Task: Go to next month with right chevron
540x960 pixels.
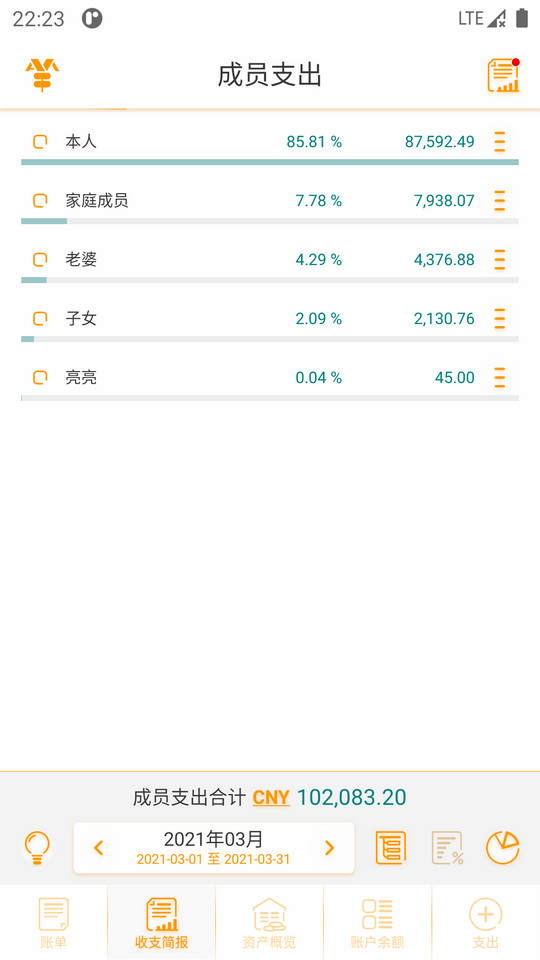Action: tap(329, 847)
